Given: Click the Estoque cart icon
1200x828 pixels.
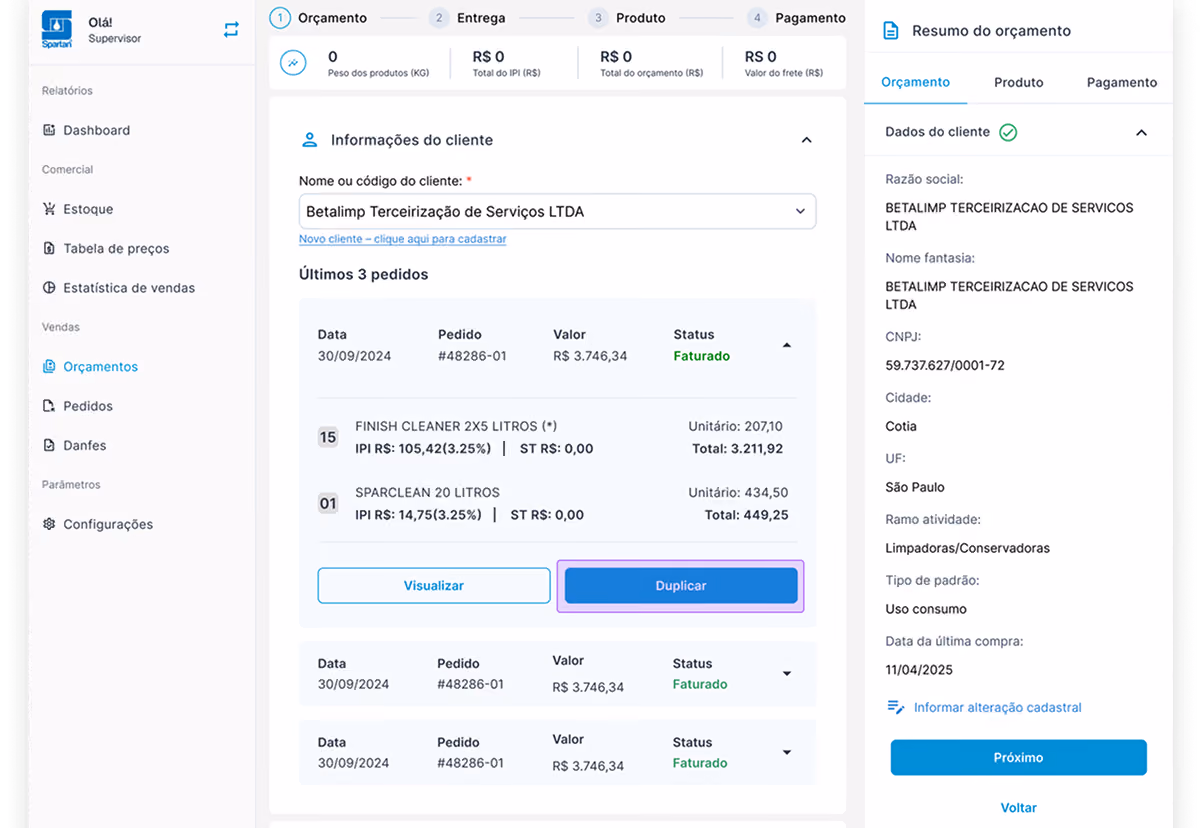Looking at the screenshot, I should pyautogui.click(x=49, y=209).
